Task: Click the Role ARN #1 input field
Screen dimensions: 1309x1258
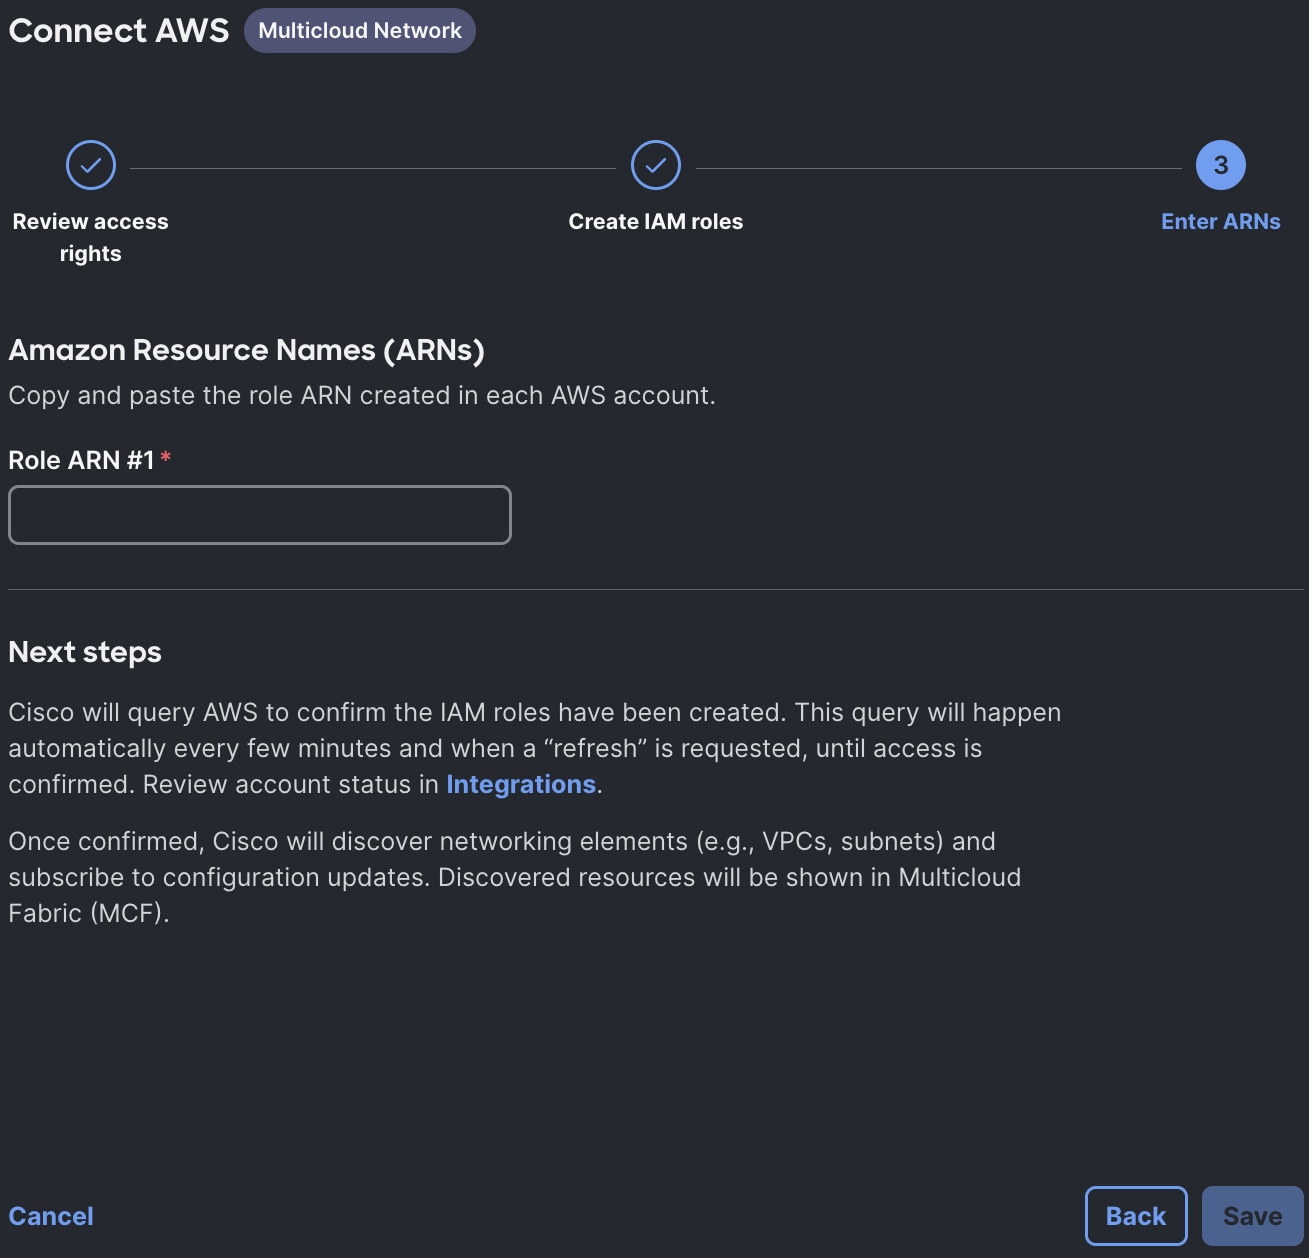Action: tap(260, 515)
